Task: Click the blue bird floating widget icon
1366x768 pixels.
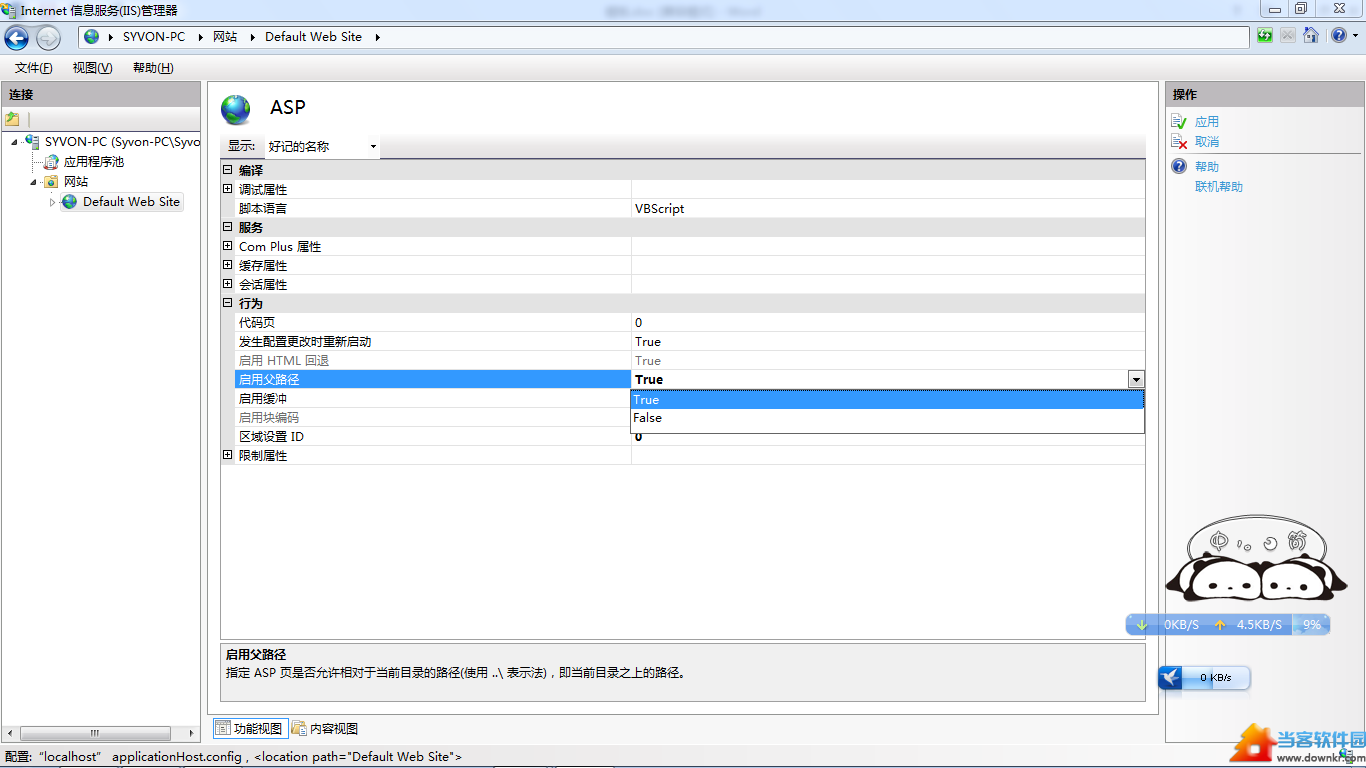Action: [x=1171, y=678]
